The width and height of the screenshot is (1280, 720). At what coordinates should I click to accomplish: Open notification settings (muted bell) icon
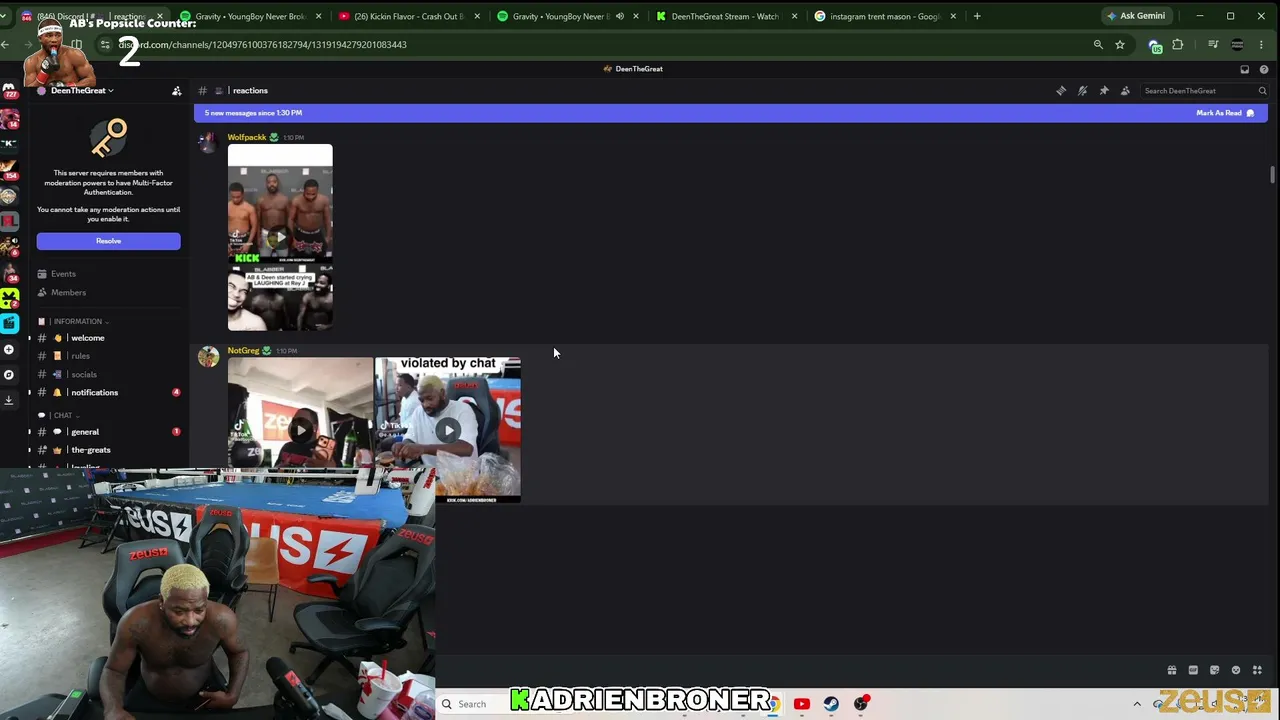[x=1082, y=91]
